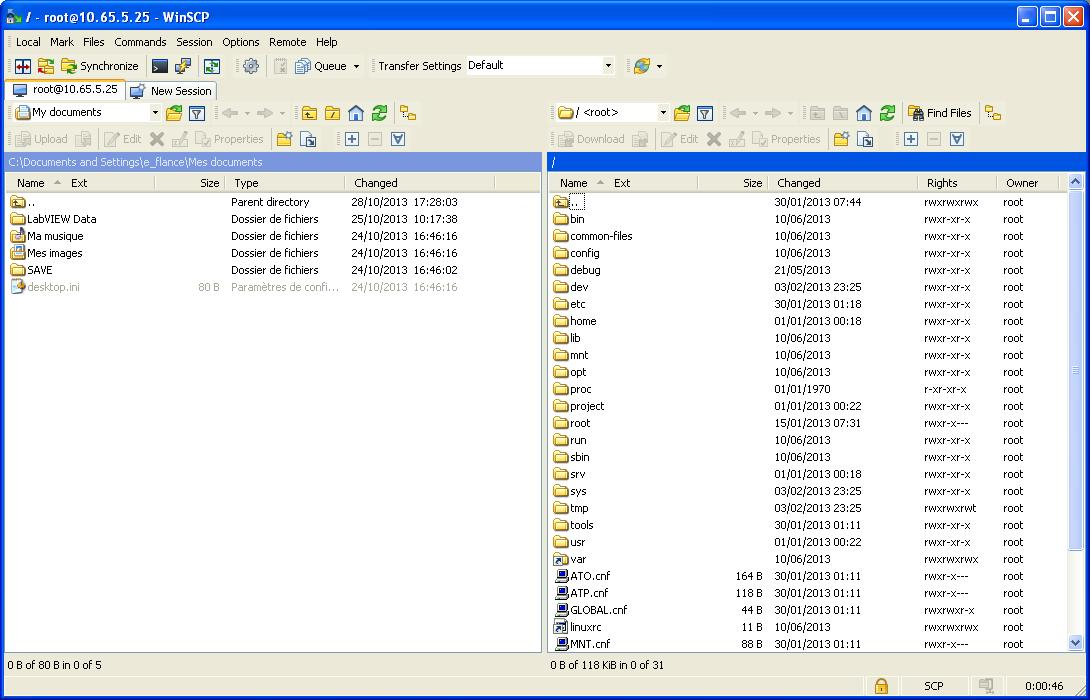Viewport: 1090px width, 700px height.
Task: Sort remote panel by Rights column header
Action: (x=956, y=184)
